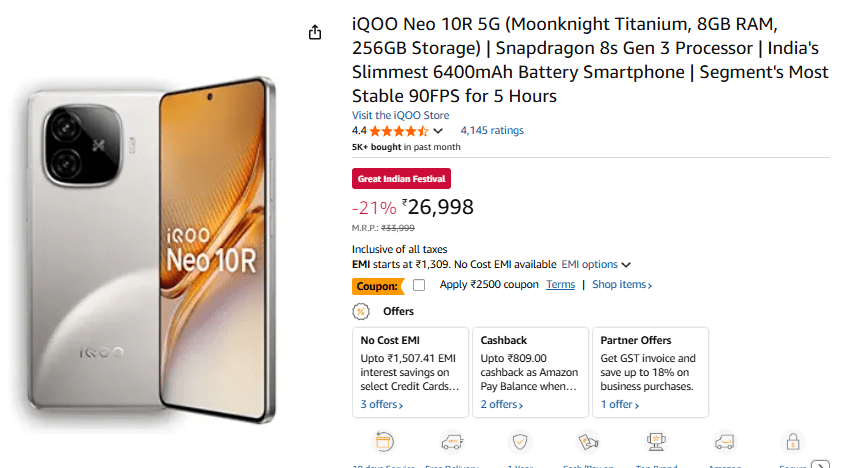
Task: Click the Free Delivery truck icon
Action: click(451, 443)
